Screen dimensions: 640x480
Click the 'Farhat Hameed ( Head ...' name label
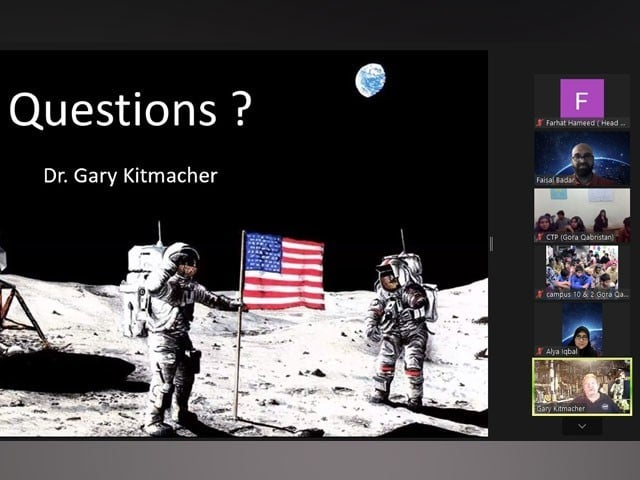tap(587, 123)
